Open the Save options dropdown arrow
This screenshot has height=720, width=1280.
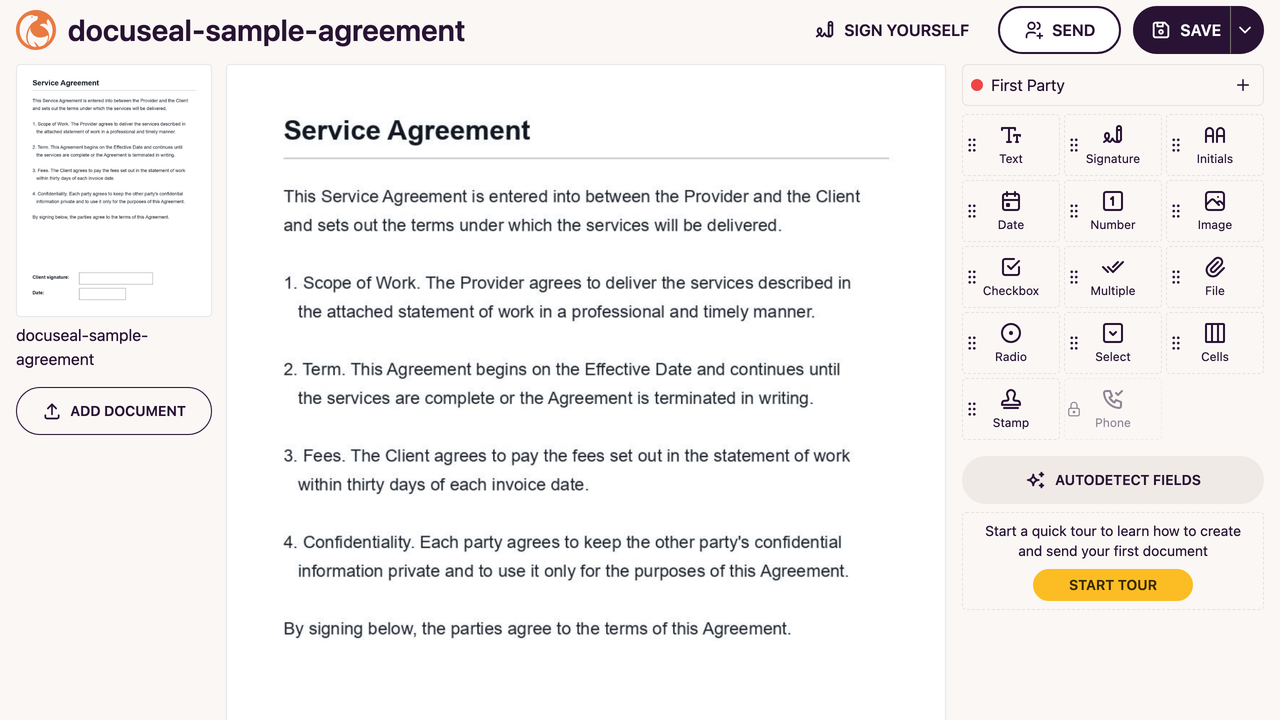pos(1245,30)
